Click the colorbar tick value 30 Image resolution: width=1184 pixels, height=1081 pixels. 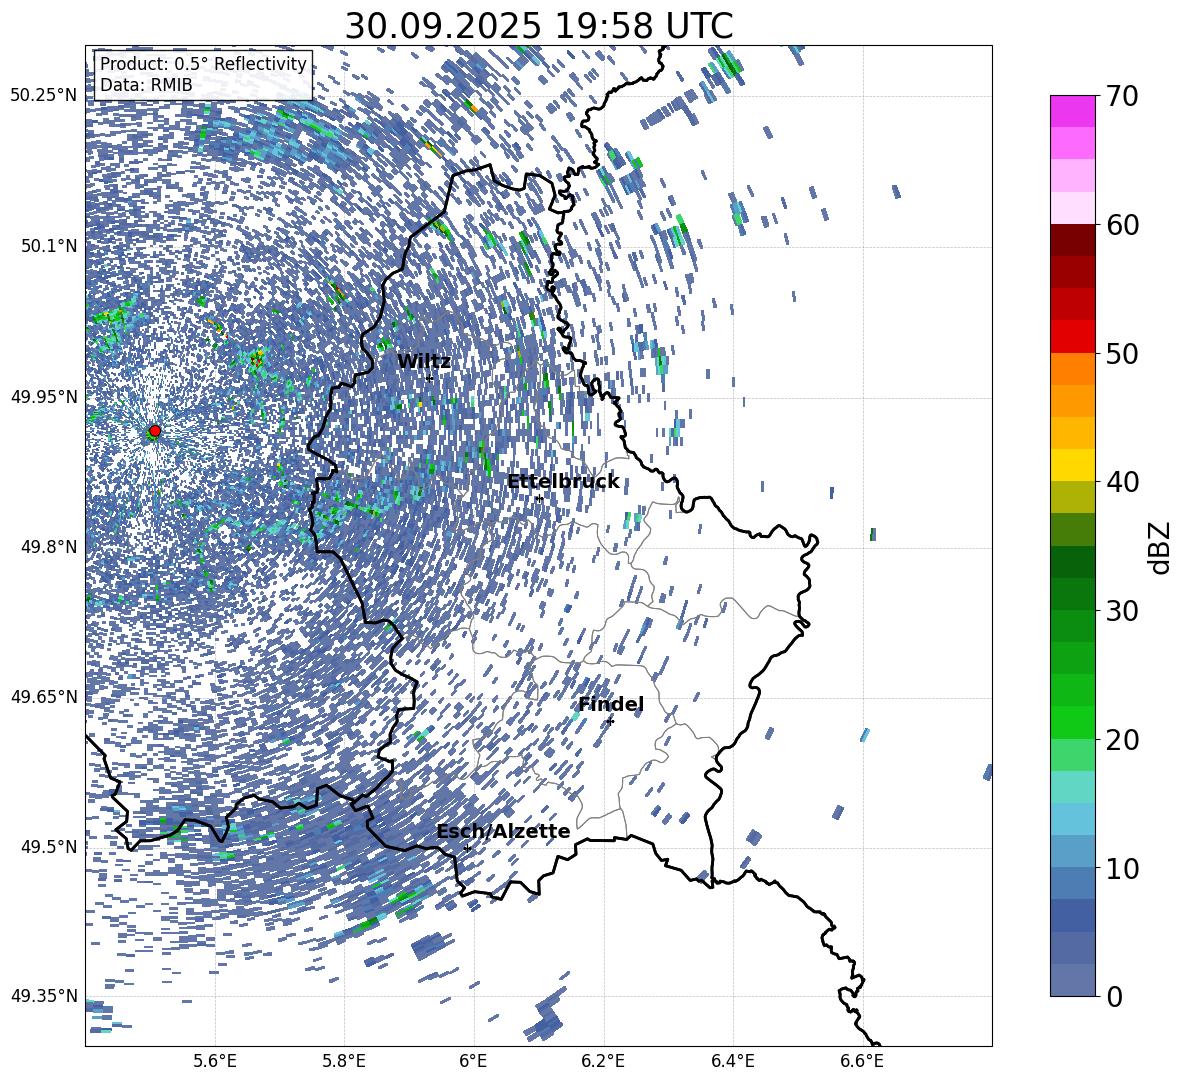(x=1122, y=611)
